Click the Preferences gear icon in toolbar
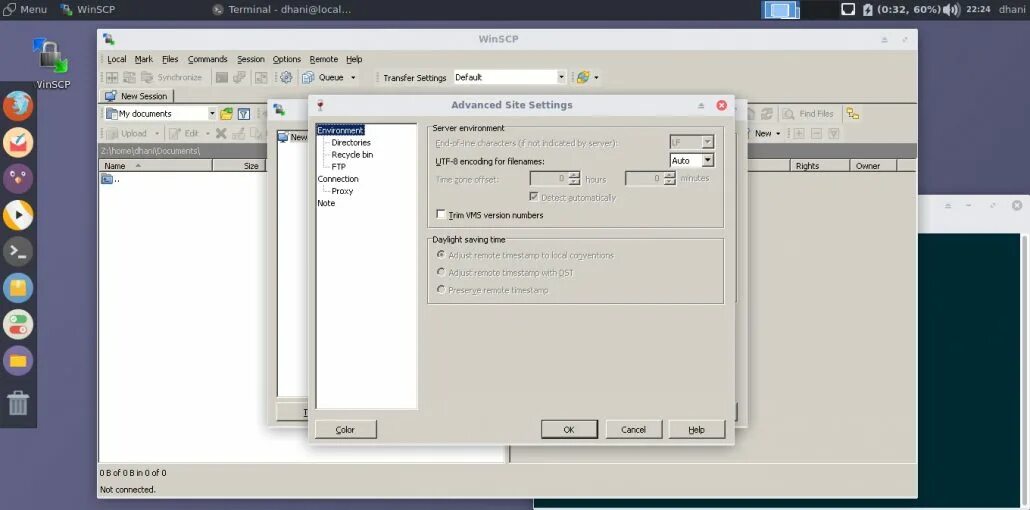The image size is (1030, 510). [286, 78]
